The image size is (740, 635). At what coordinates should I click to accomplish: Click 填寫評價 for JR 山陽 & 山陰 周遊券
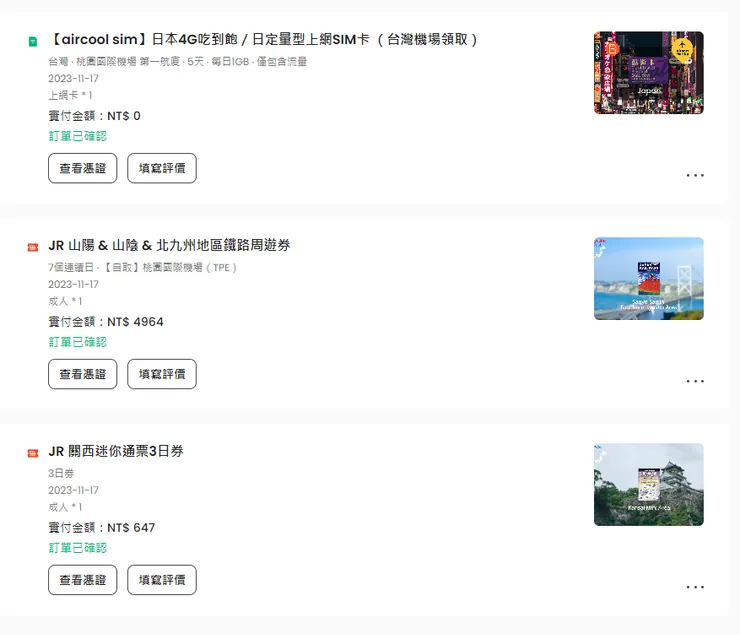click(162, 374)
